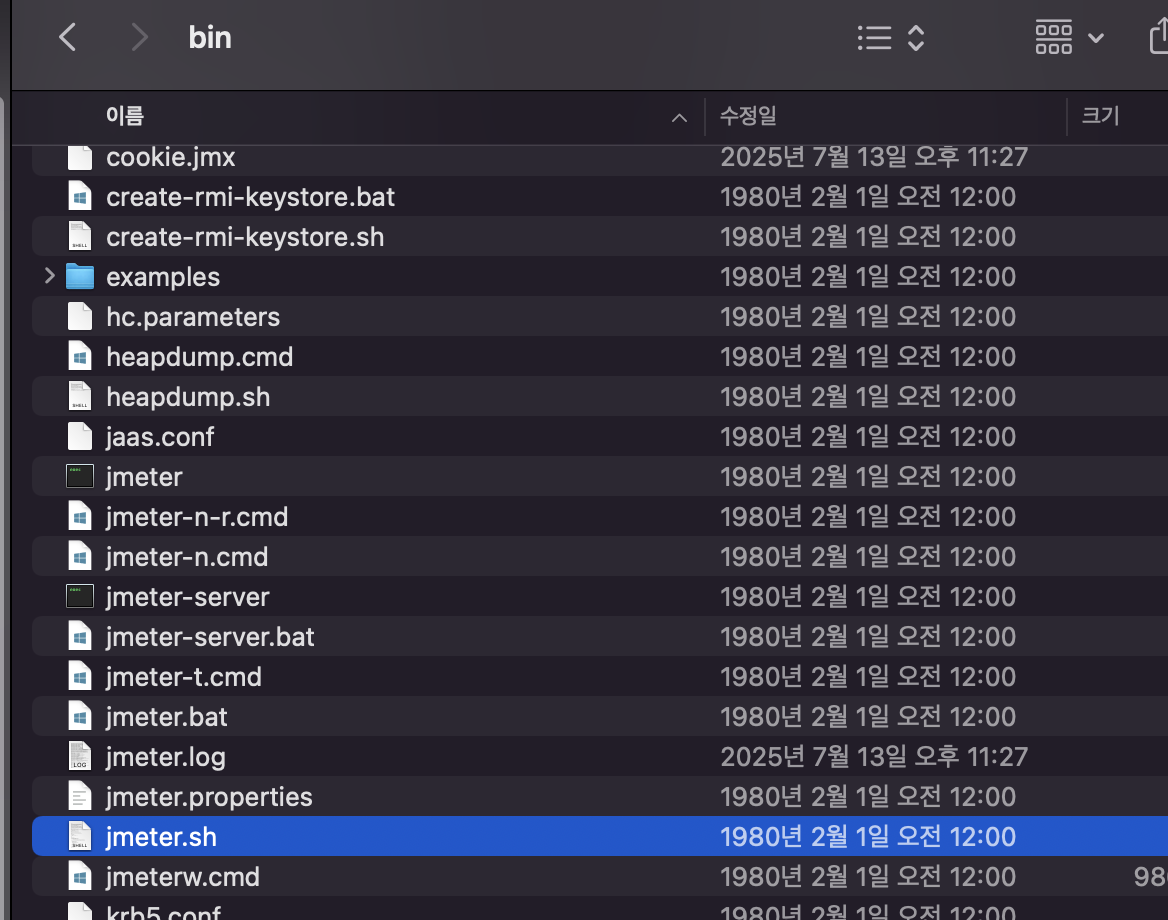Click the jmeter.bat file icon

(80, 717)
